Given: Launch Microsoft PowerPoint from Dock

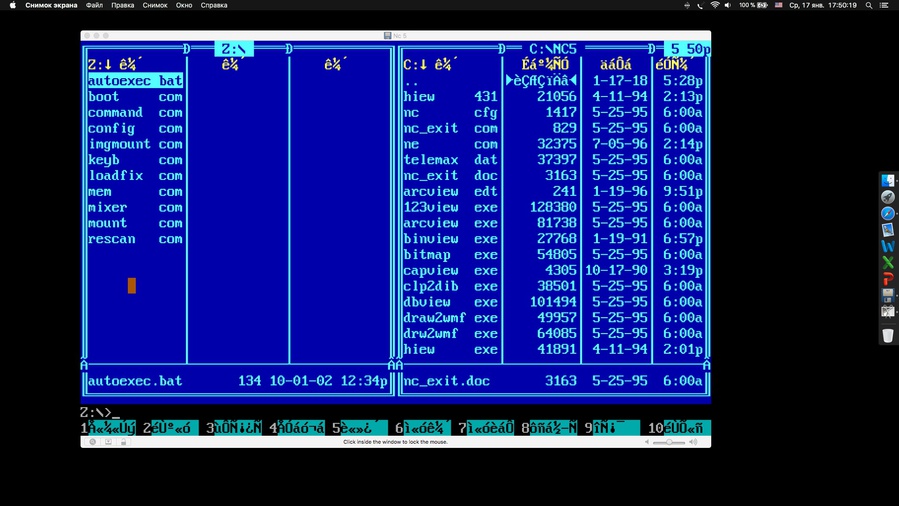Looking at the screenshot, I should click(888, 279).
